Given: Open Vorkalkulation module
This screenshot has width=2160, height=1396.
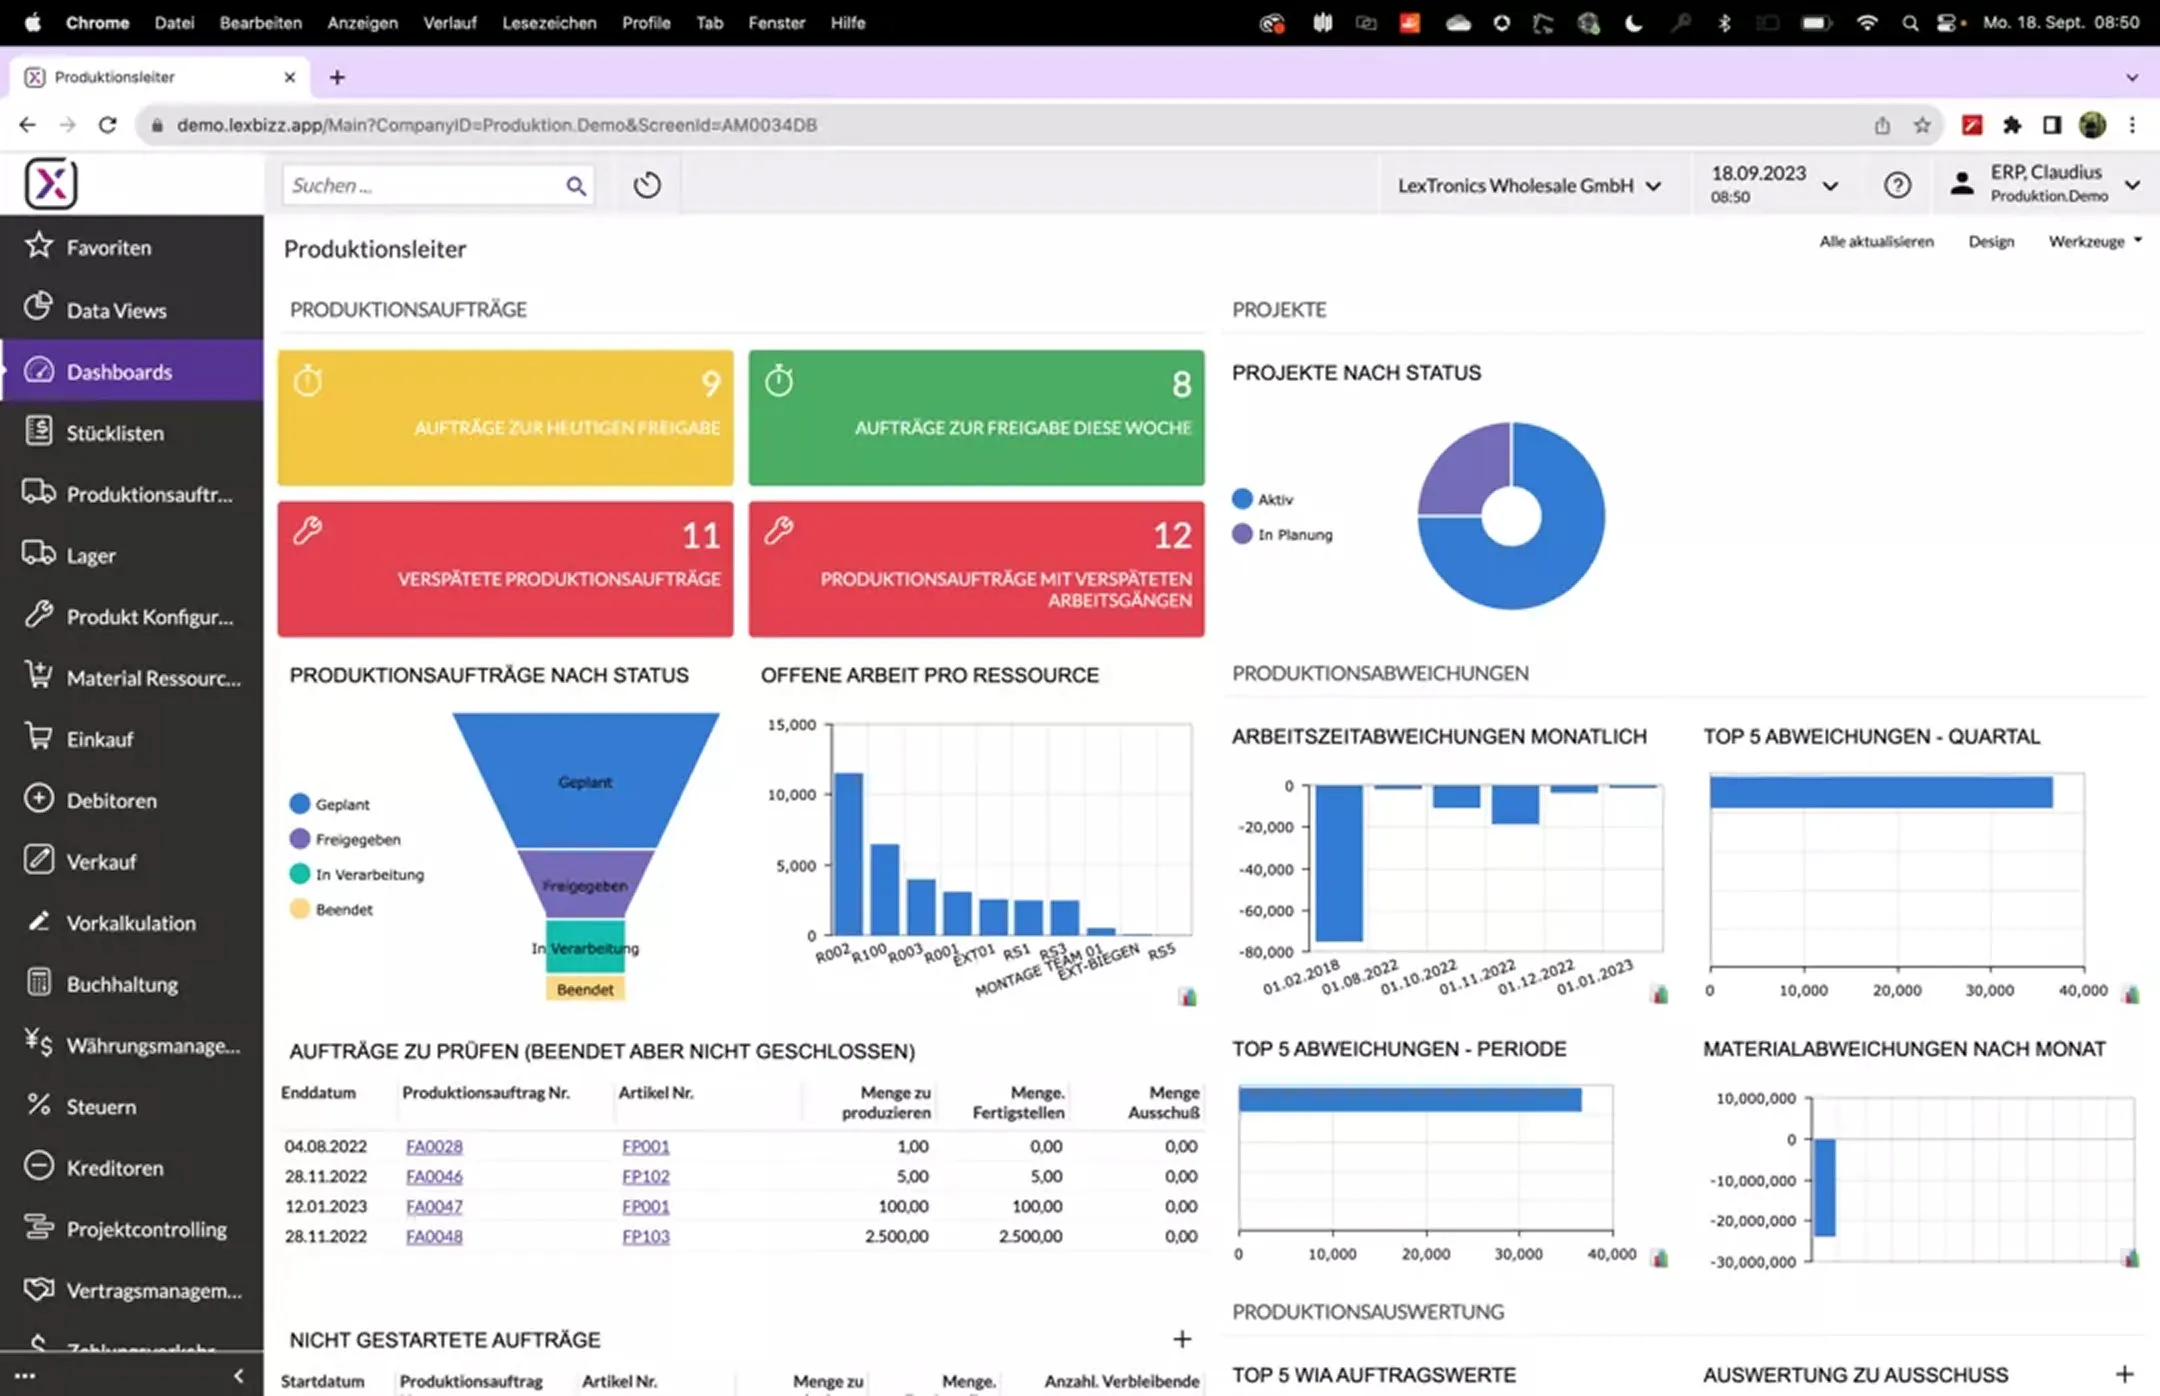Looking at the screenshot, I should coord(132,922).
